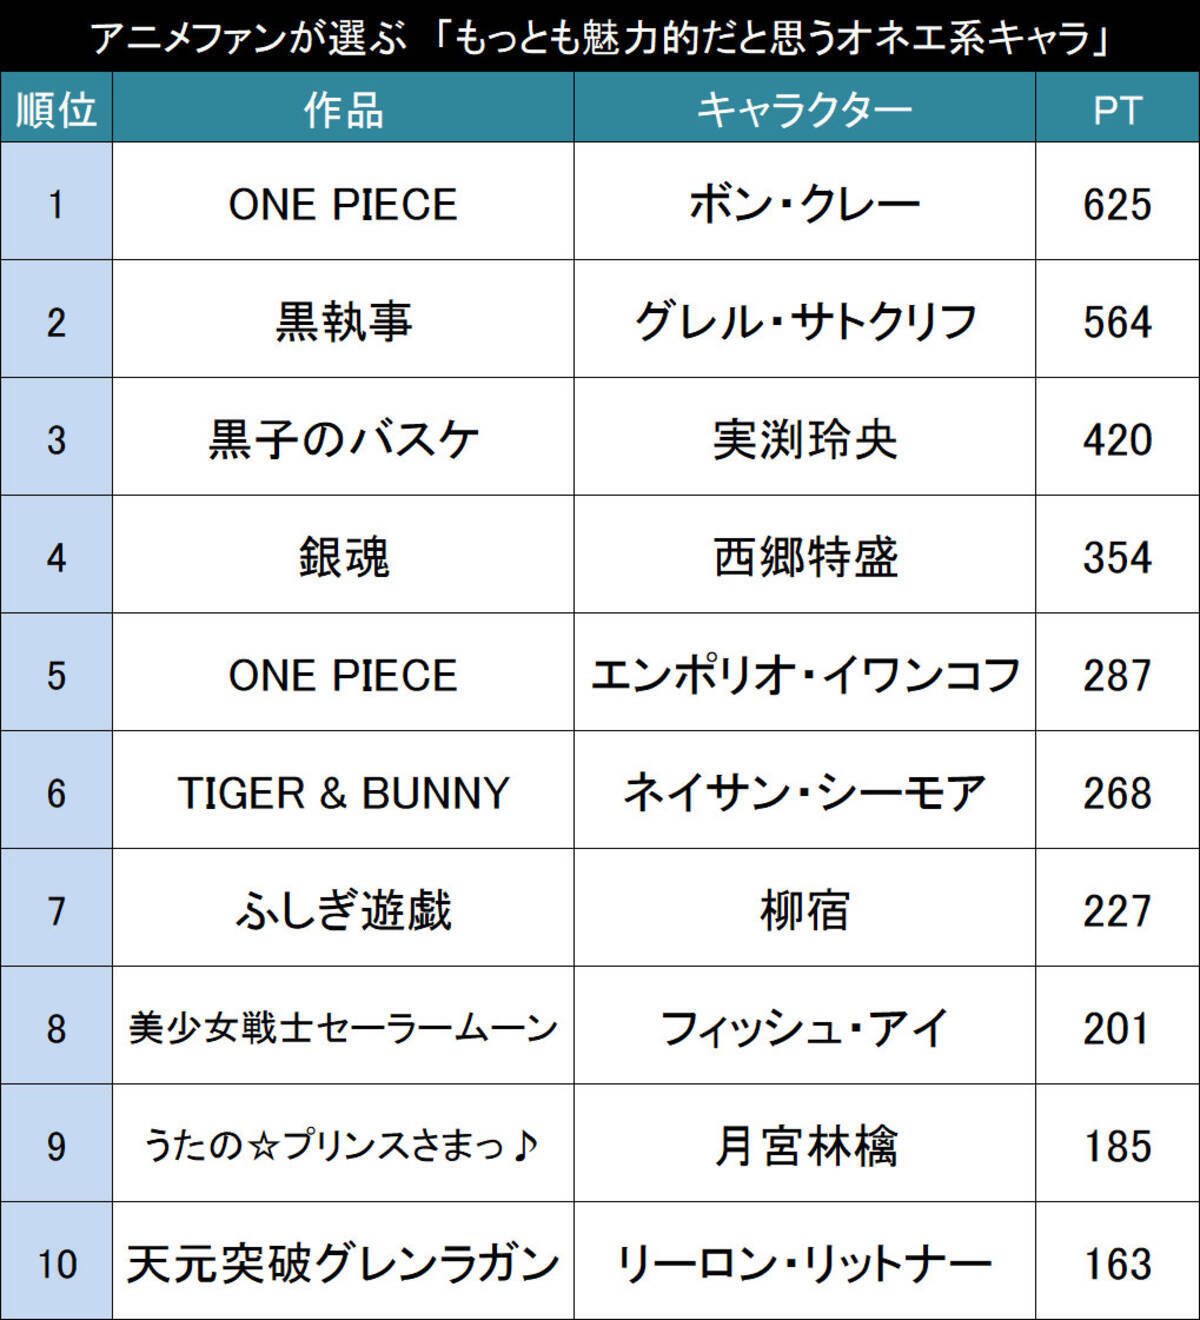
Task: Select the 銀魂 title cell
Action: (x=343, y=555)
